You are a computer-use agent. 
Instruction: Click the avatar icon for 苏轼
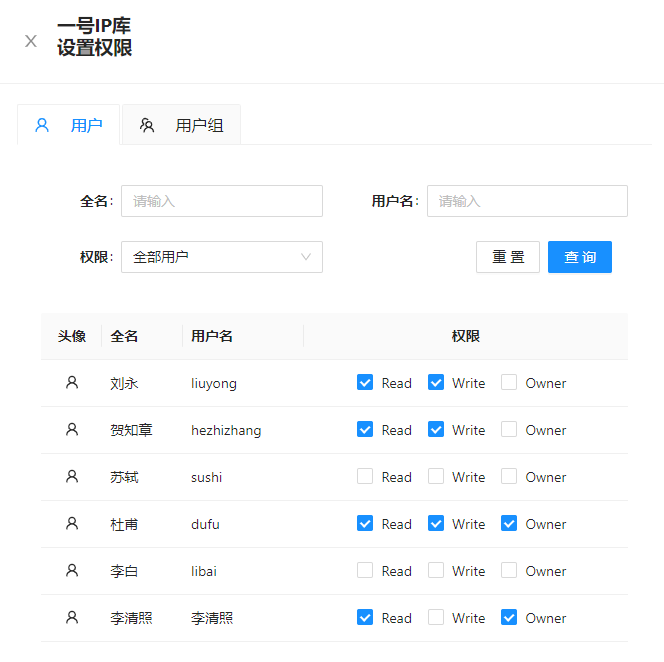click(72, 476)
